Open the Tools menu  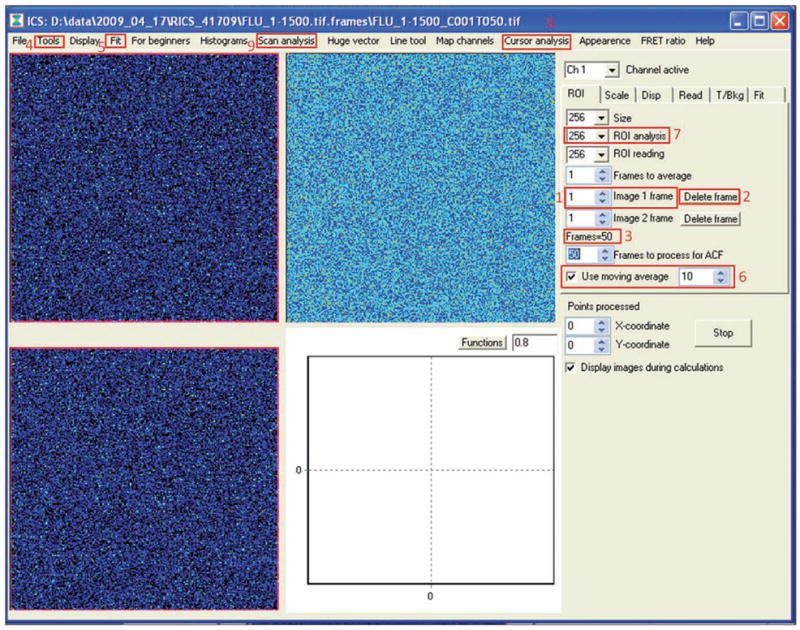point(50,41)
